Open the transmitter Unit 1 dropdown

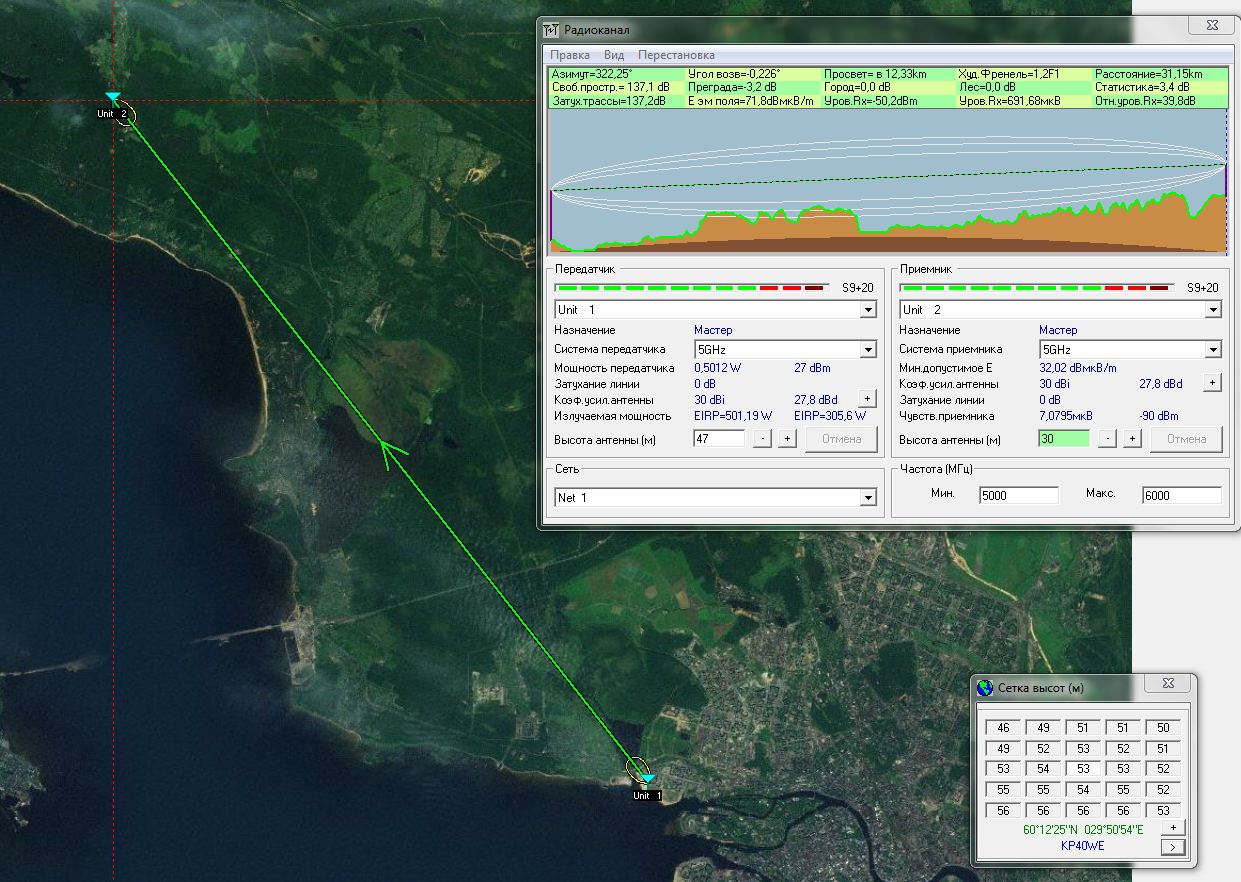coord(867,310)
